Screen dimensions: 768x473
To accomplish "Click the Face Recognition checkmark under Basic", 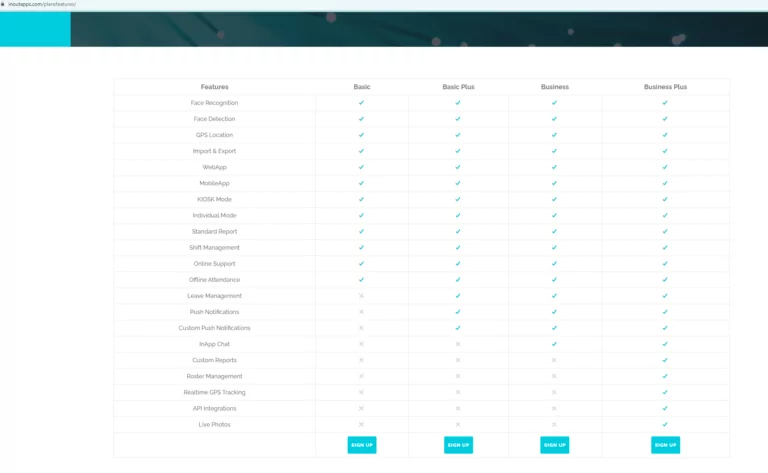I will [x=361, y=103].
